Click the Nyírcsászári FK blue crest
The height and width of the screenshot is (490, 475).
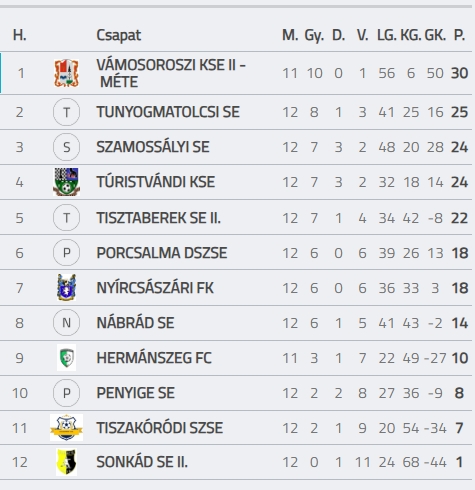66,288
